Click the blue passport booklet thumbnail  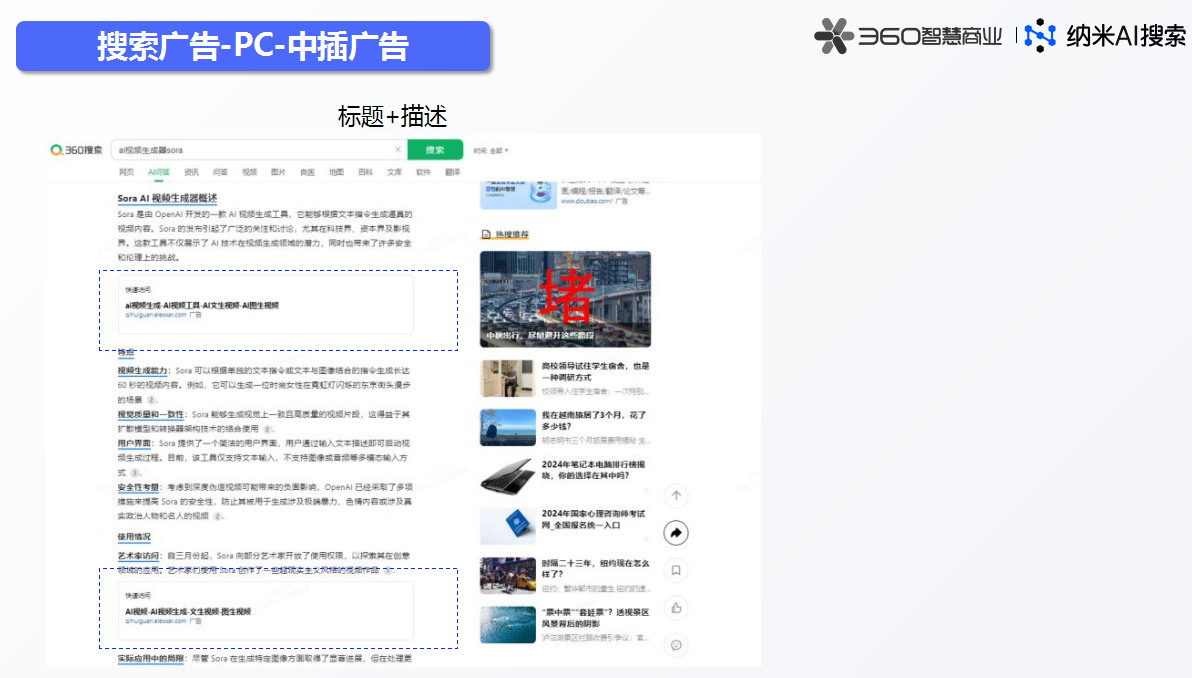pyautogui.click(x=507, y=525)
